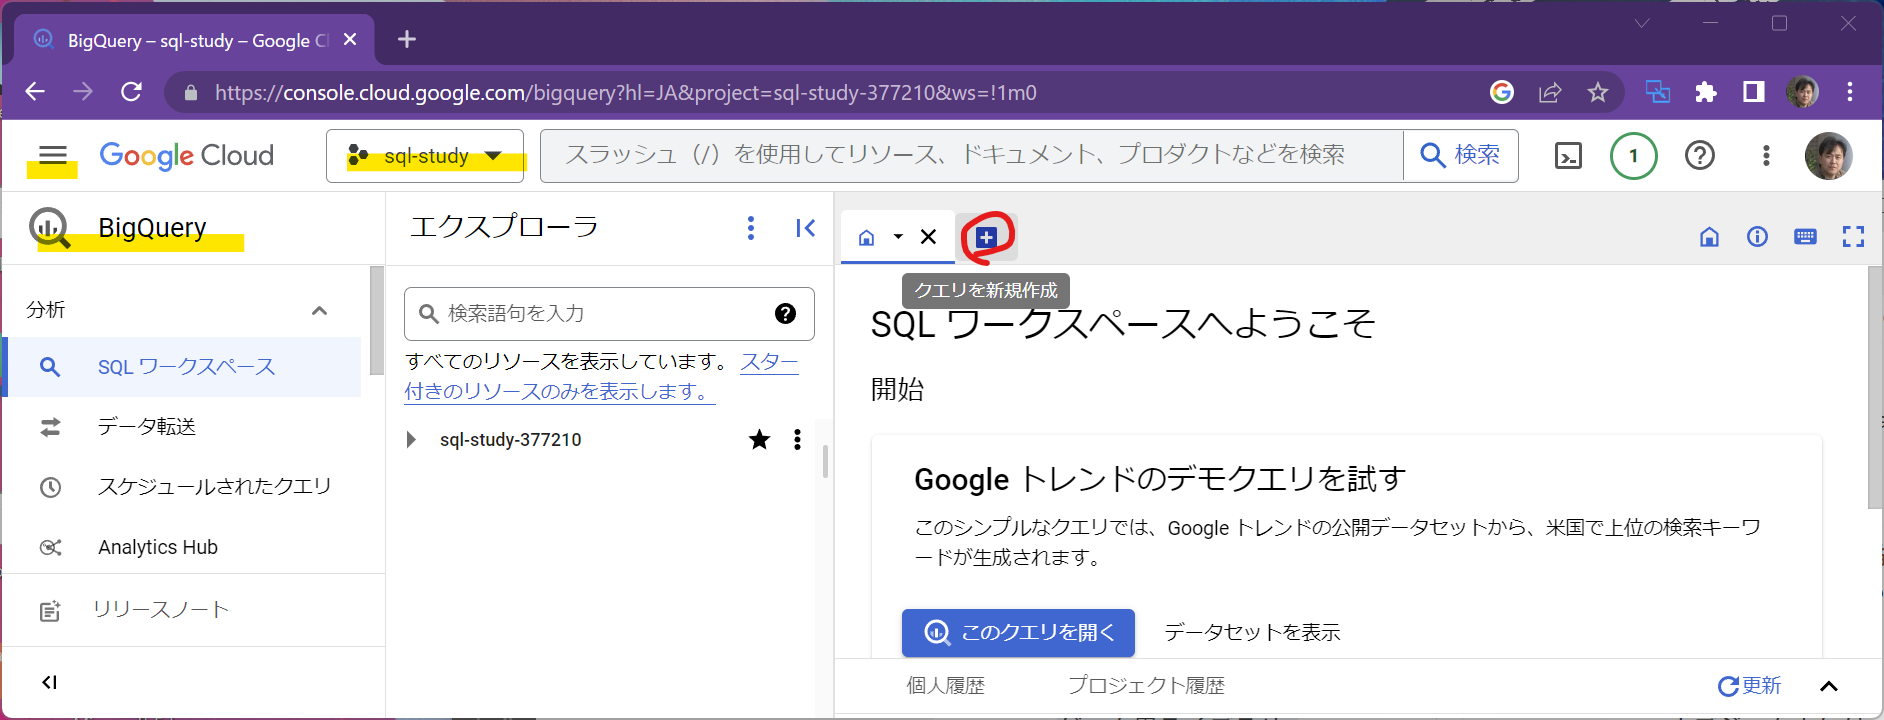Open sql-study-377210 actions menu
Viewport: 1884px width, 720px height.
797,440
